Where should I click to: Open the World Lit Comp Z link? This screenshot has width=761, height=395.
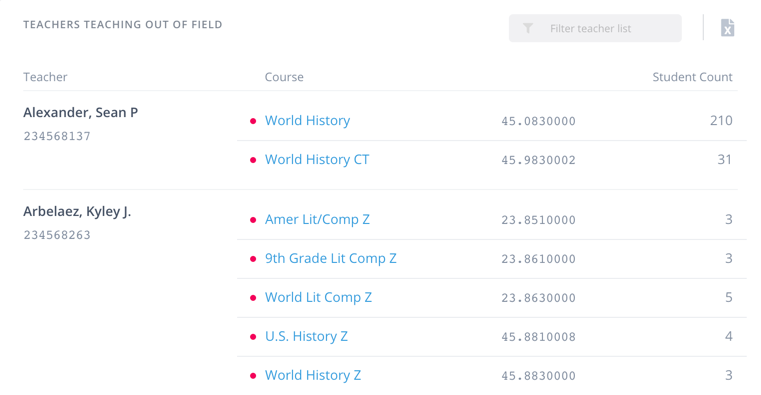[x=318, y=297]
